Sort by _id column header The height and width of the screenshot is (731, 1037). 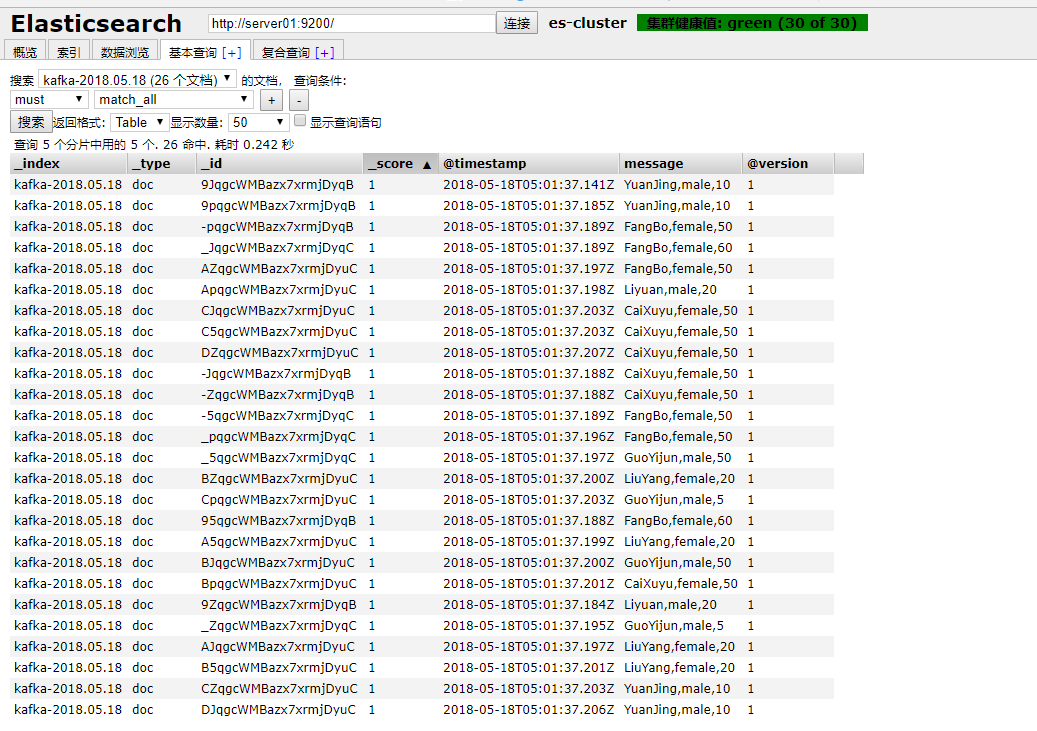[279, 163]
